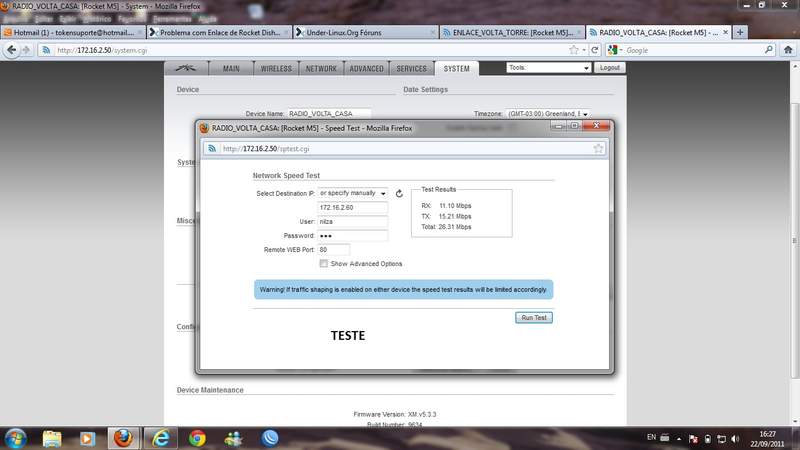Switch to ENLACE_VOLTA_TORRE tab
The width and height of the screenshot is (800, 450).
pos(512,32)
